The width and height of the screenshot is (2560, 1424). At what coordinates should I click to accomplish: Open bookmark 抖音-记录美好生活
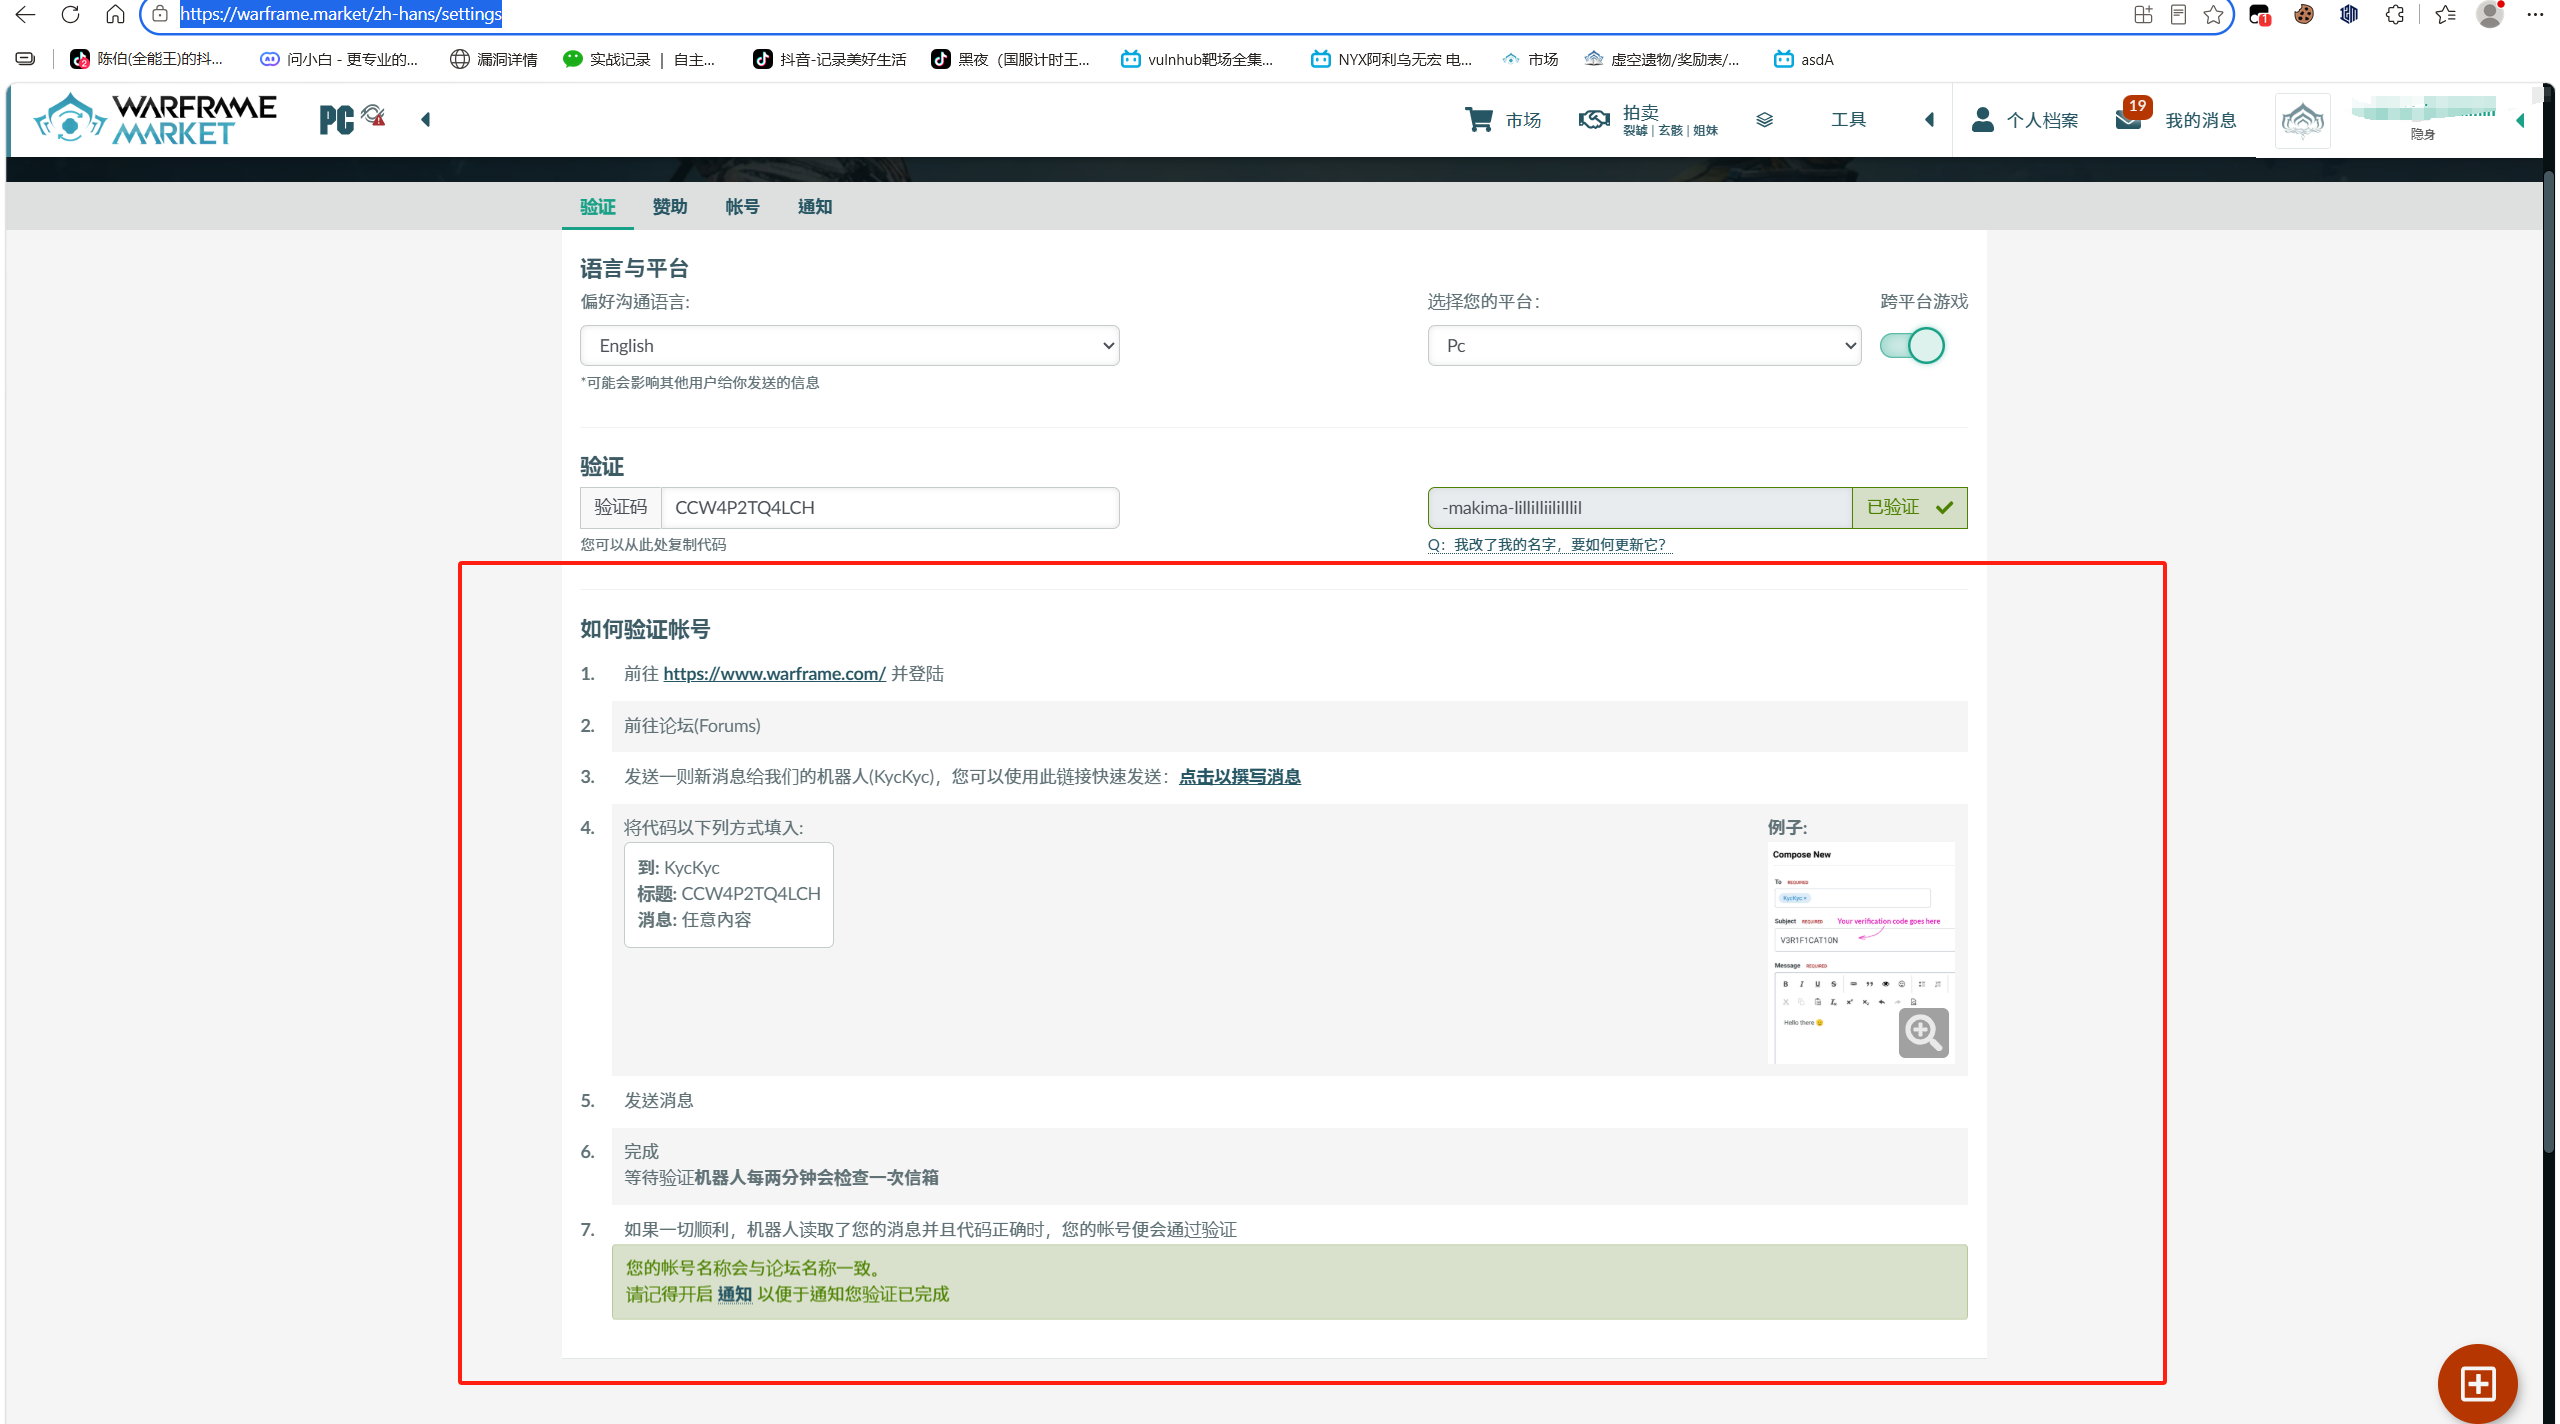click(830, 59)
